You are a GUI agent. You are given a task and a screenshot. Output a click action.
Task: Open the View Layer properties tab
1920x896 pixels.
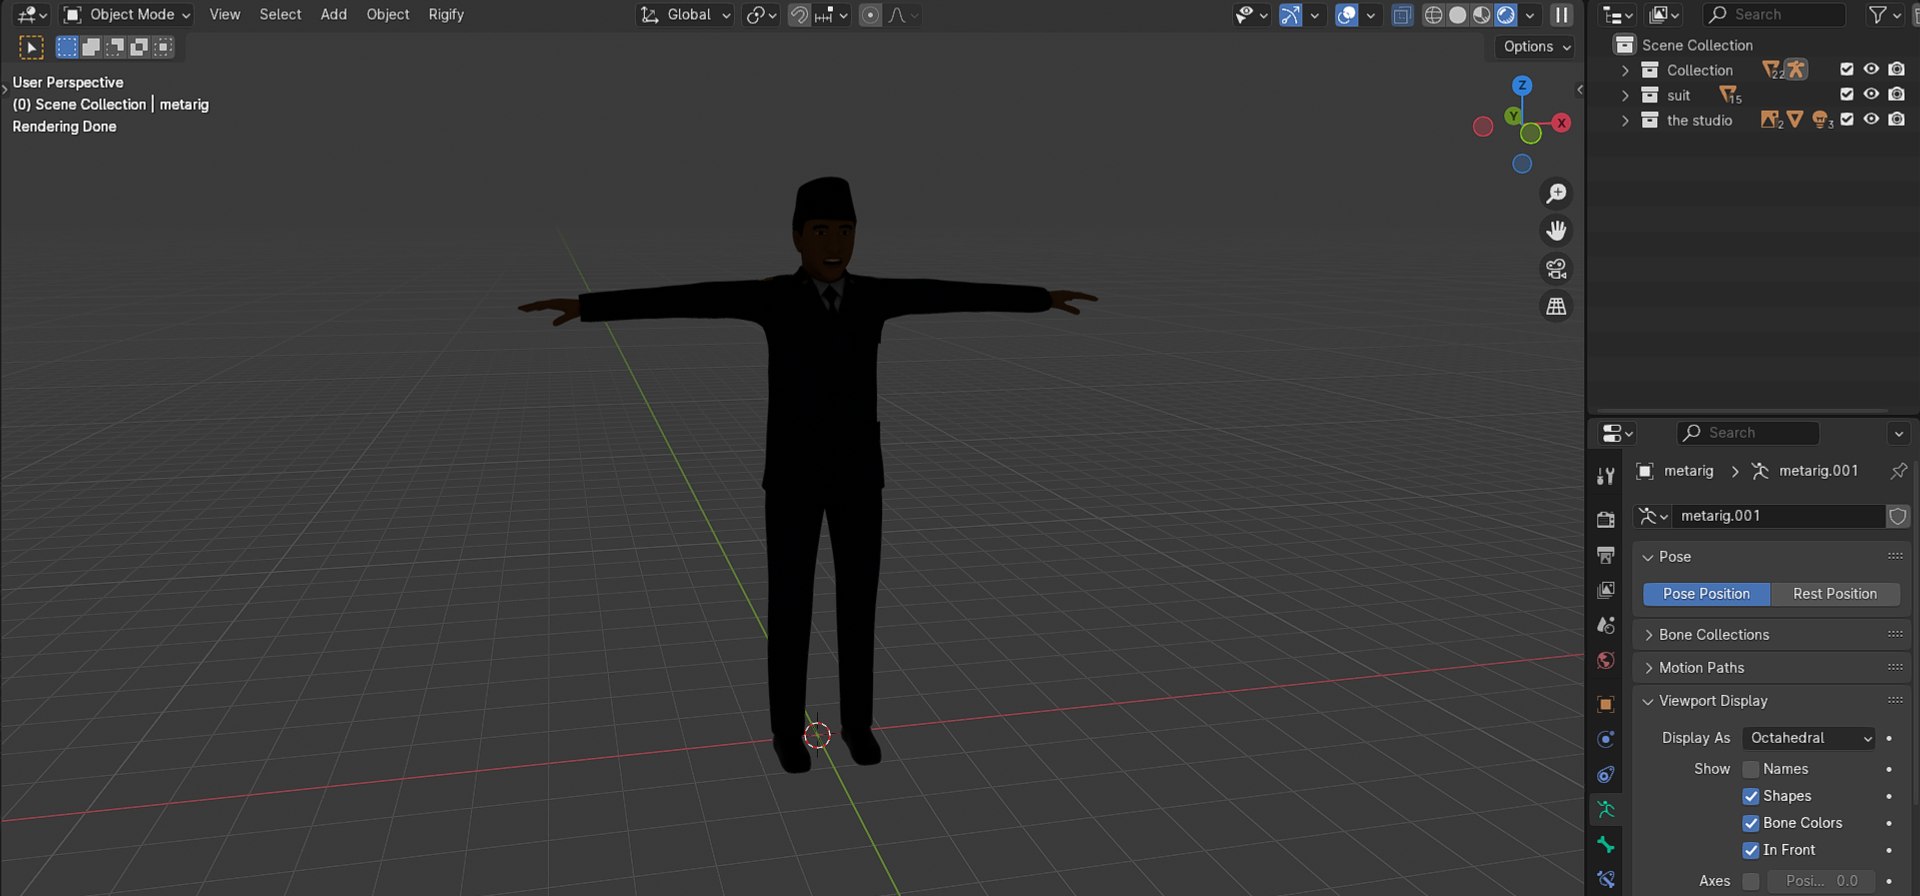point(1606,590)
